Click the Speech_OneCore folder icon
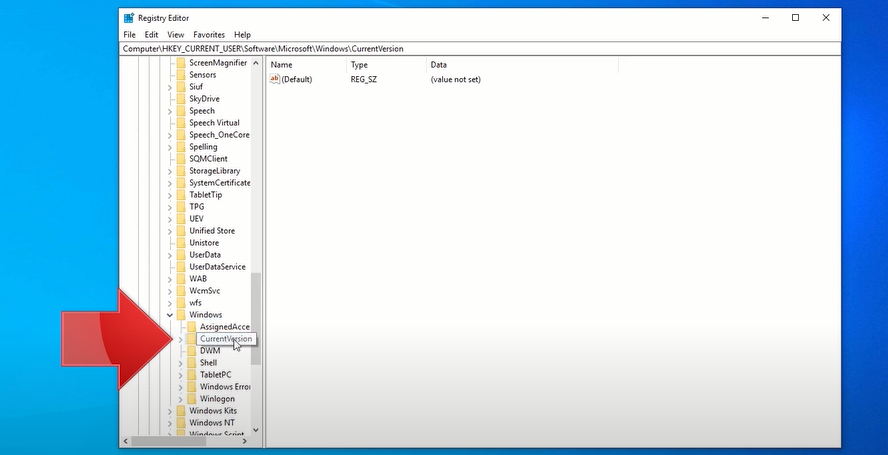The image size is (888, 455). (181, 135)
